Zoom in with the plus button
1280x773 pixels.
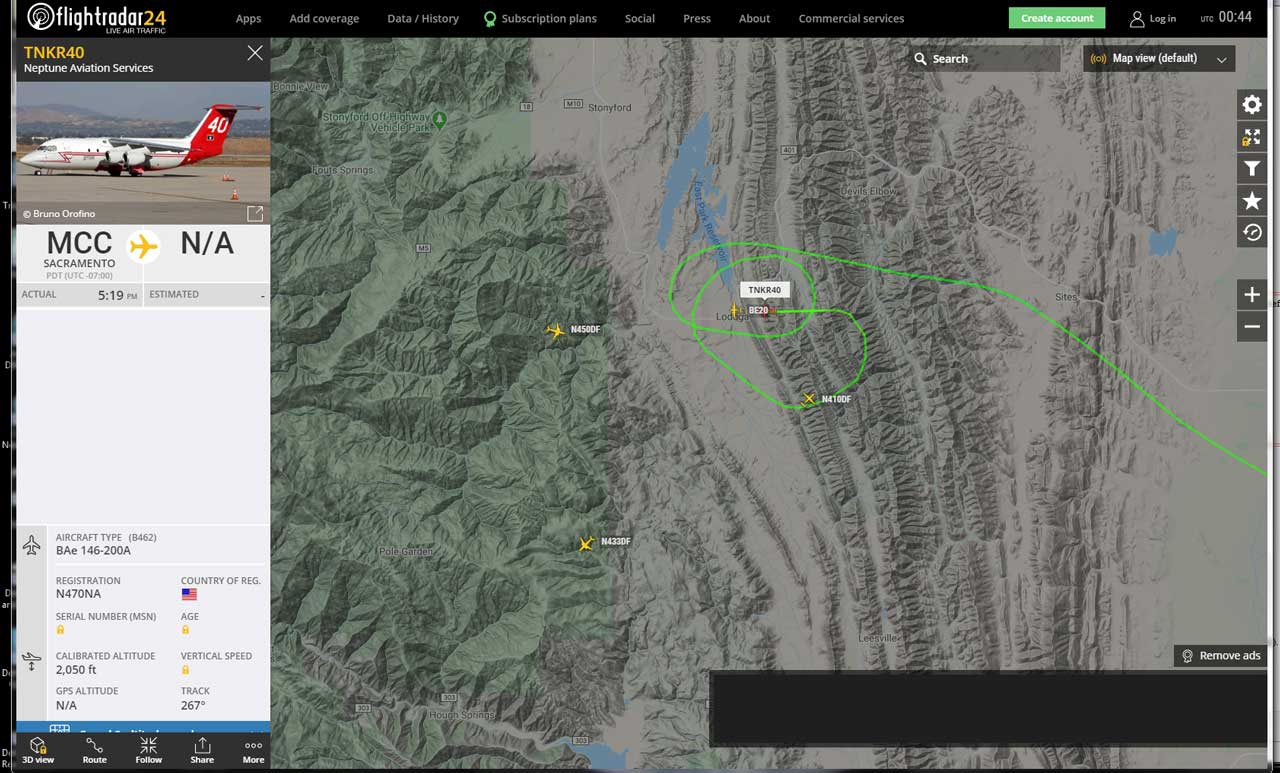click(1252, 295)
